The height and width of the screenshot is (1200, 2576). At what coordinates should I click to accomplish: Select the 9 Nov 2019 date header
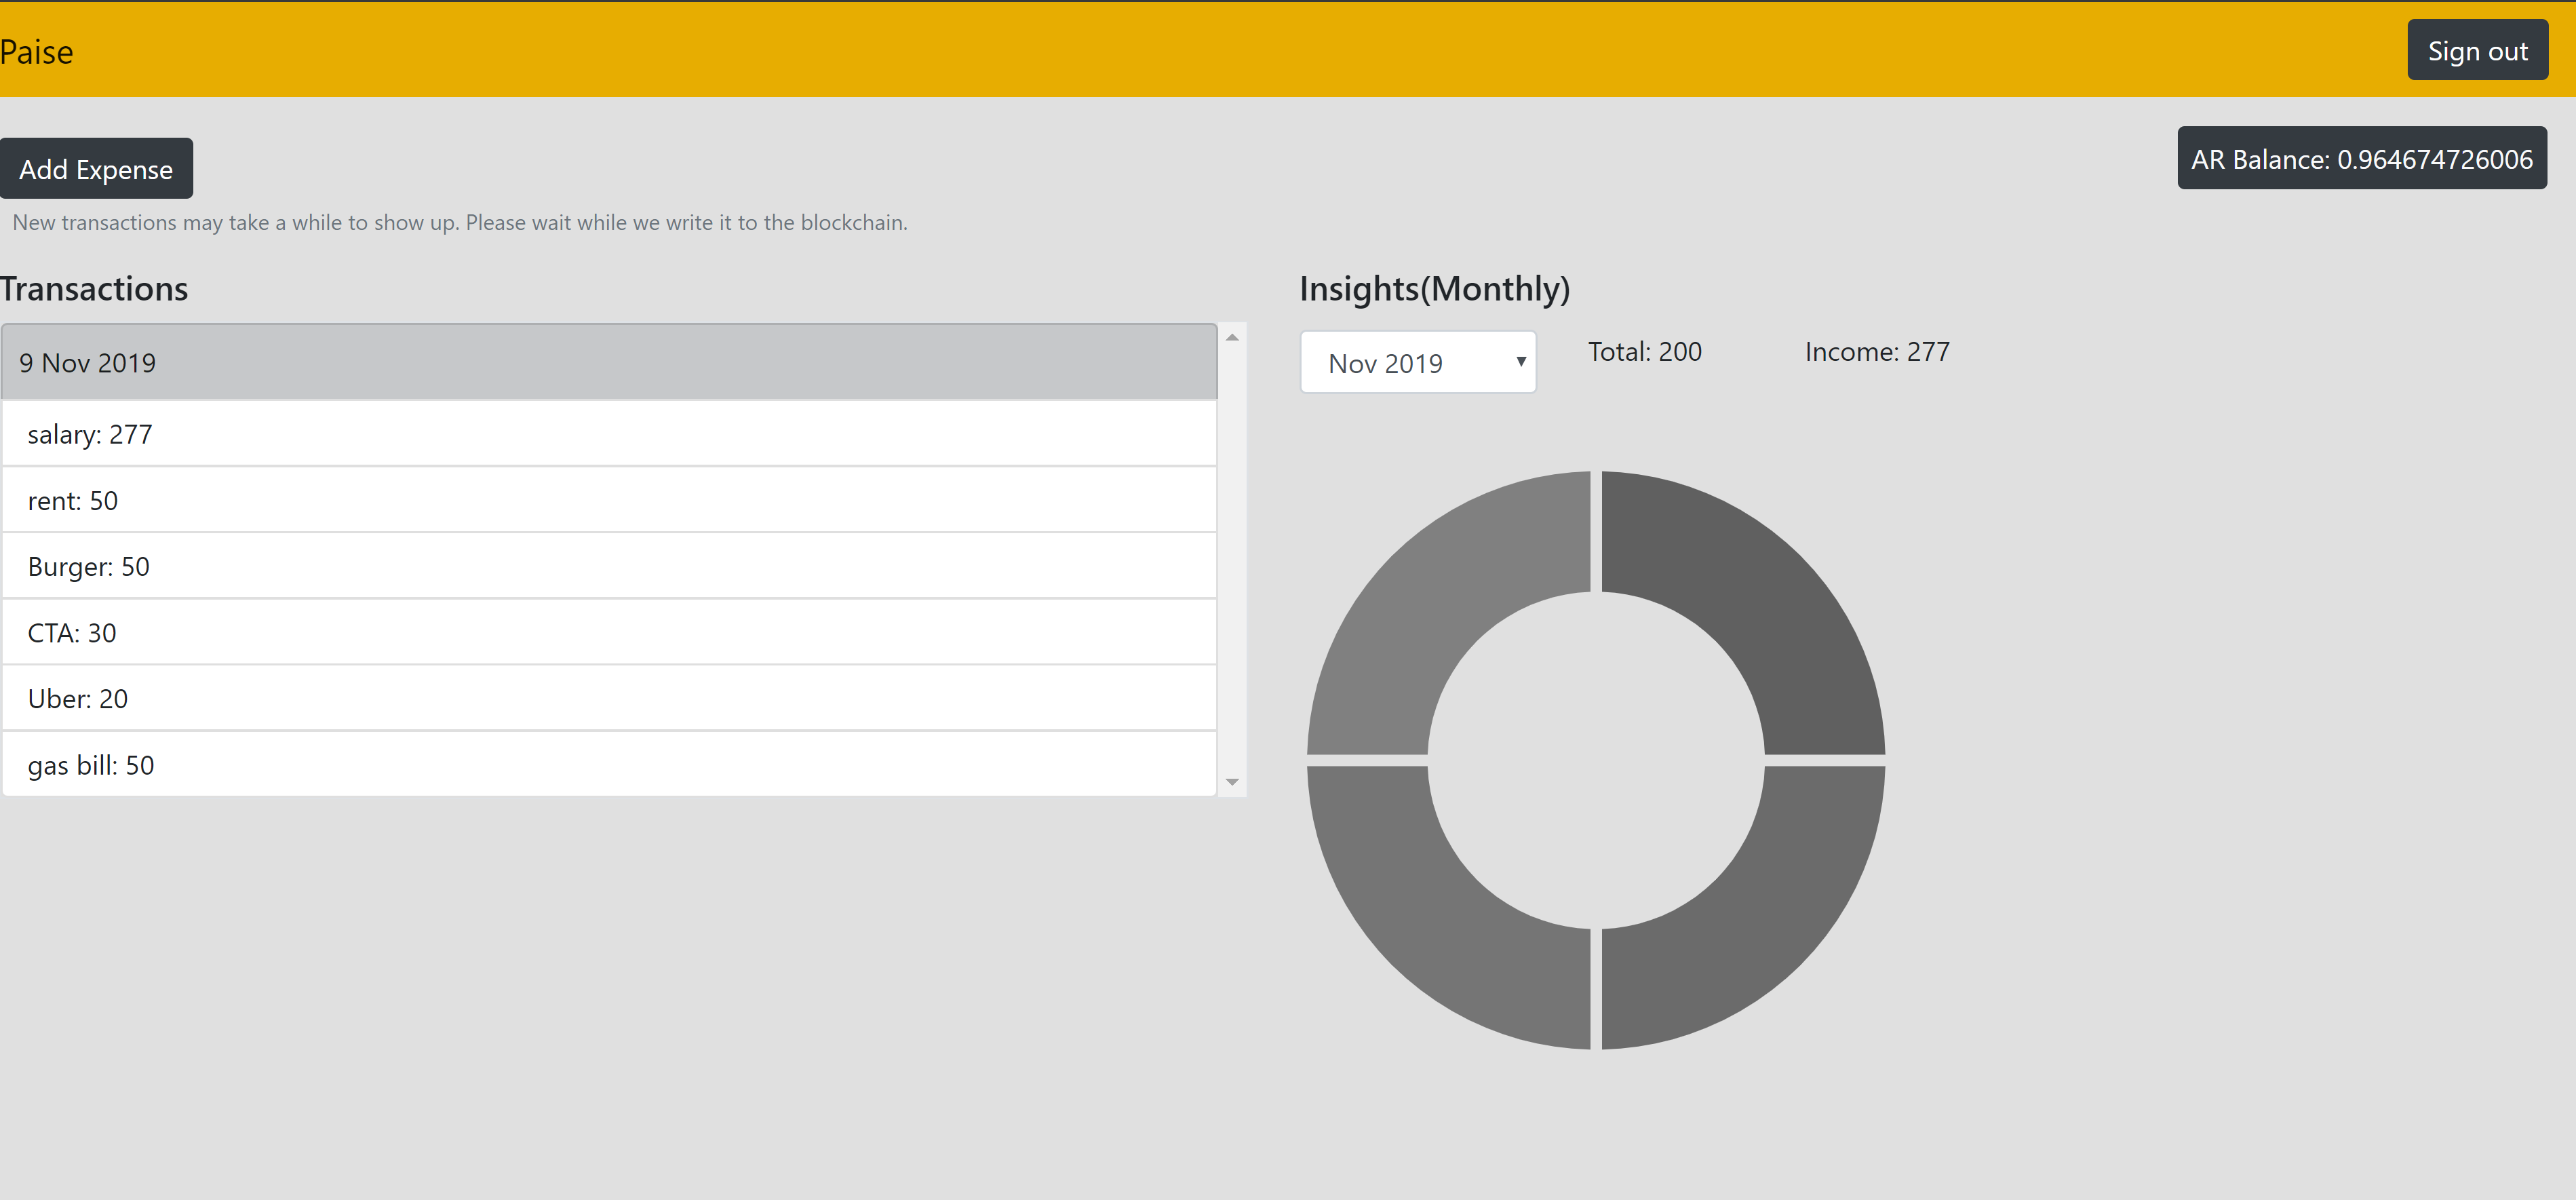[x=608, y=363]
